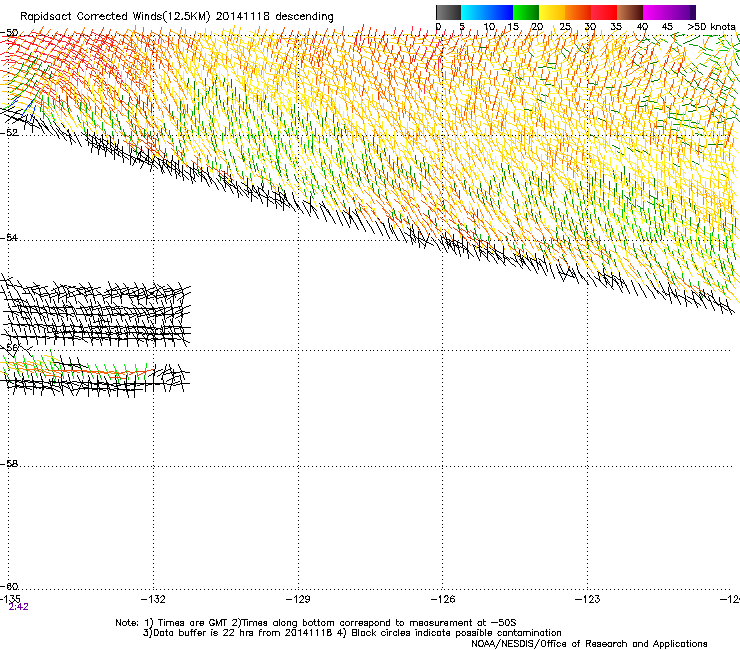Click the yellow 20-25 knots color swatch
The height and width of the screenshot is (650, 740).
click(552, 12)
